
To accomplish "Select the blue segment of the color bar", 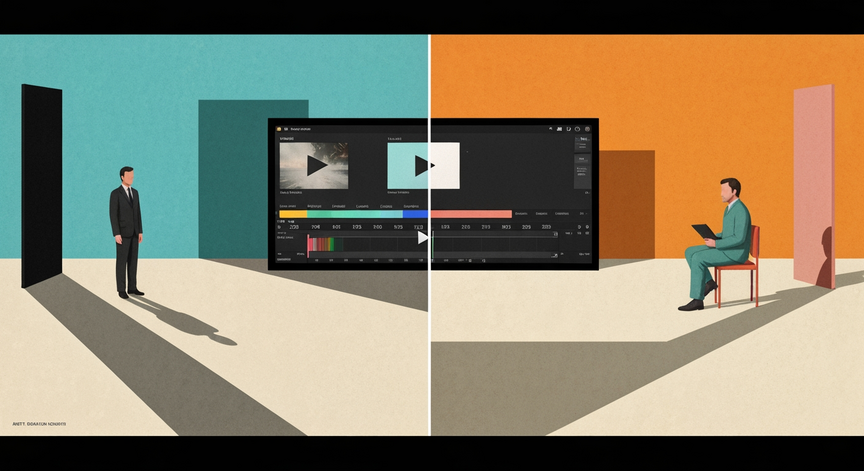I will pyautogui.click(x=415, y=214).
